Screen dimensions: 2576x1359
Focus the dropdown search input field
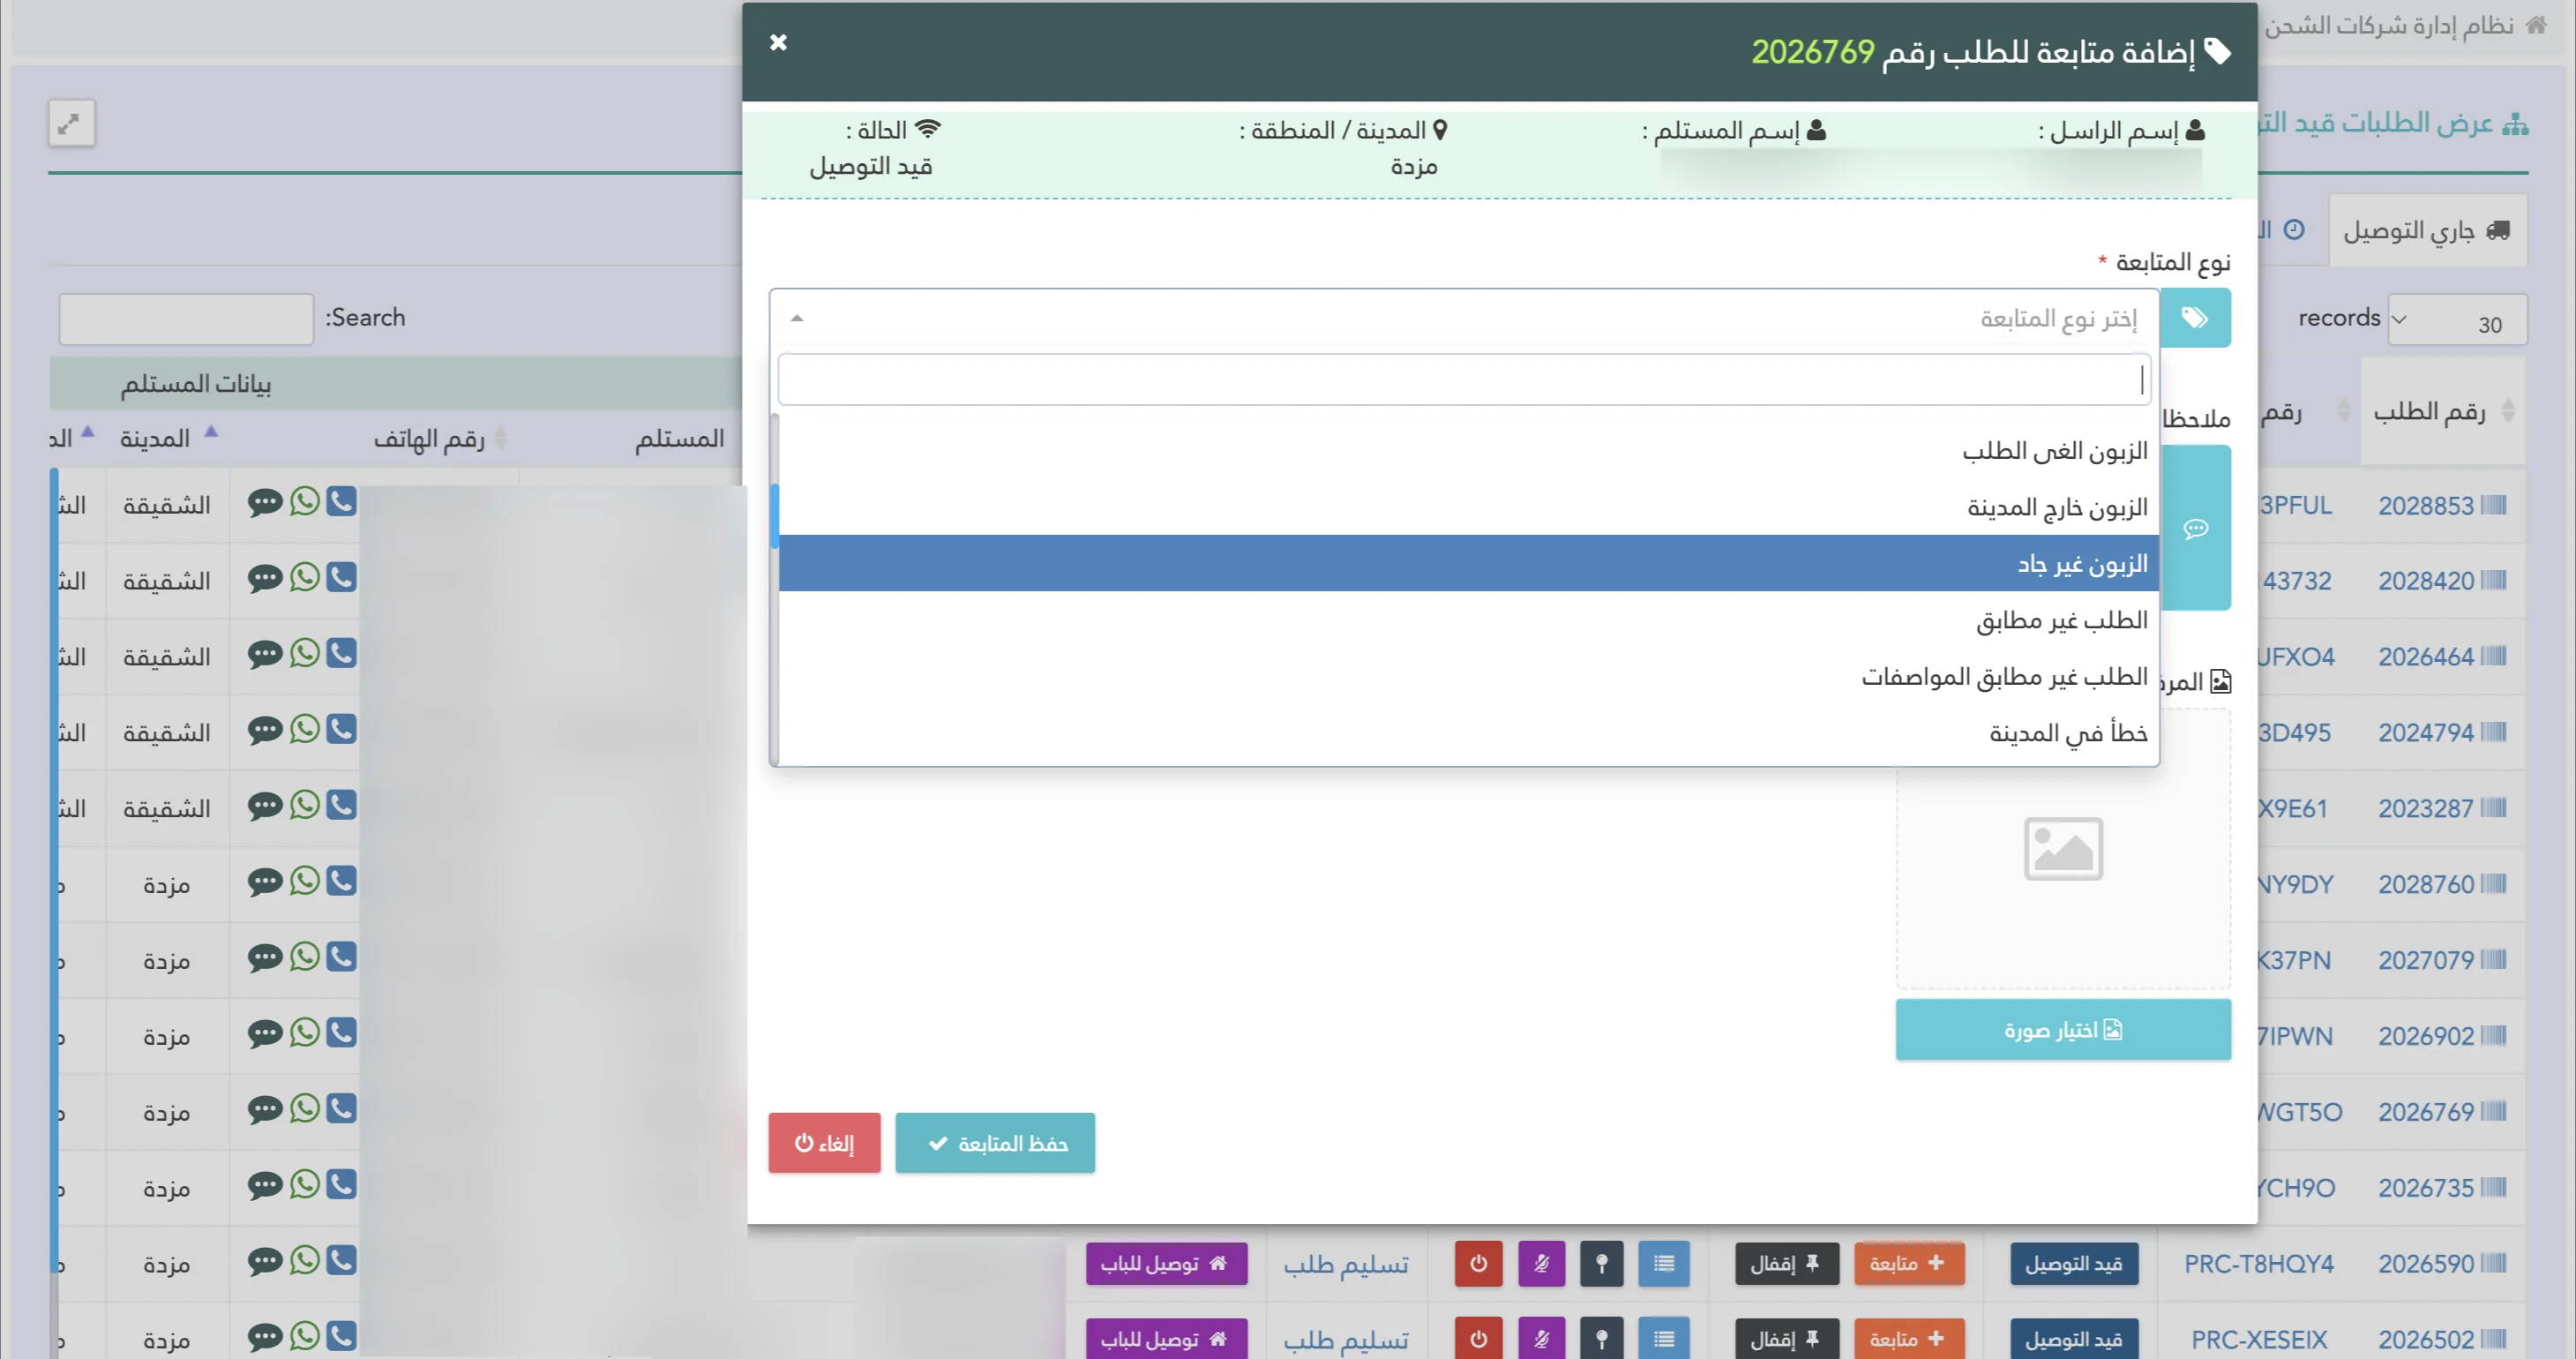tap(1464, 380)
